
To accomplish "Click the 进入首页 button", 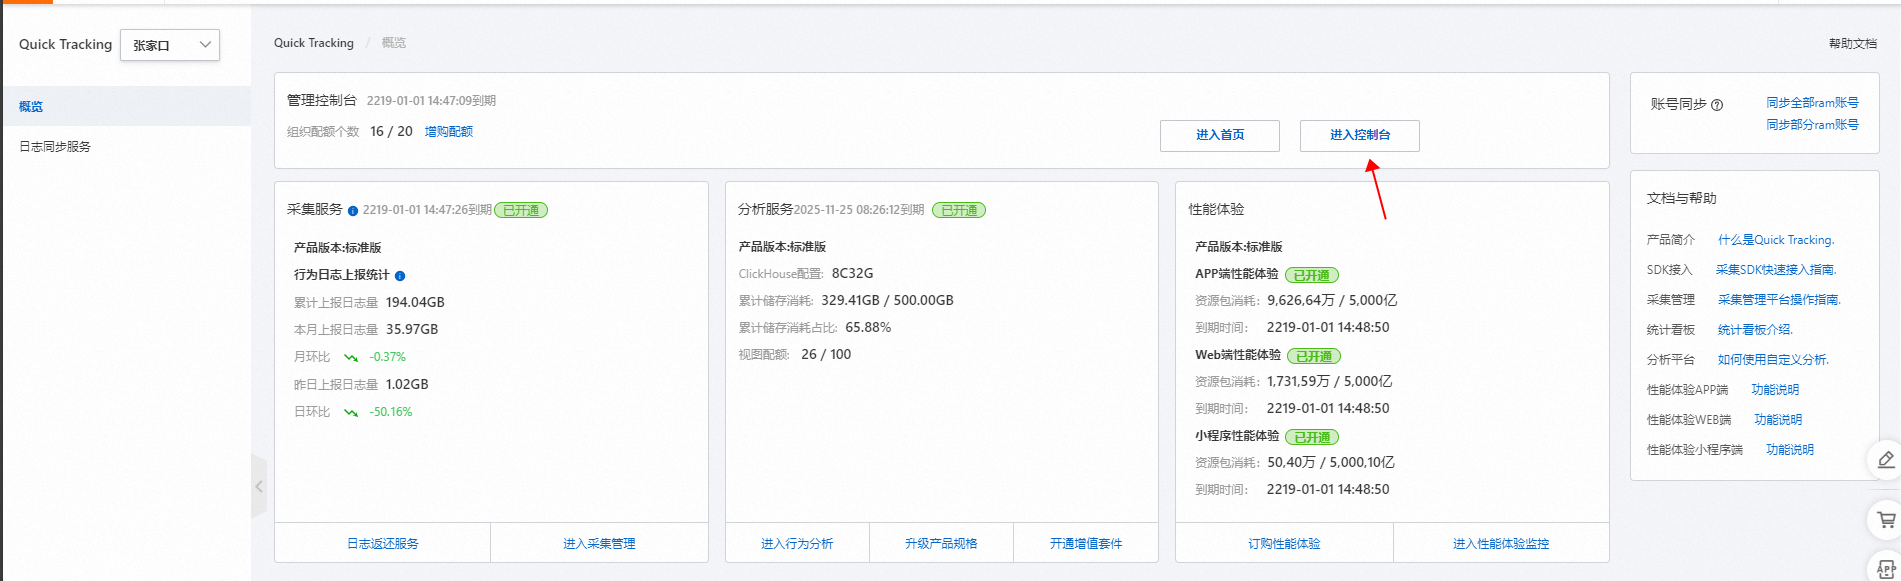I will click(x=1220, y=135).
